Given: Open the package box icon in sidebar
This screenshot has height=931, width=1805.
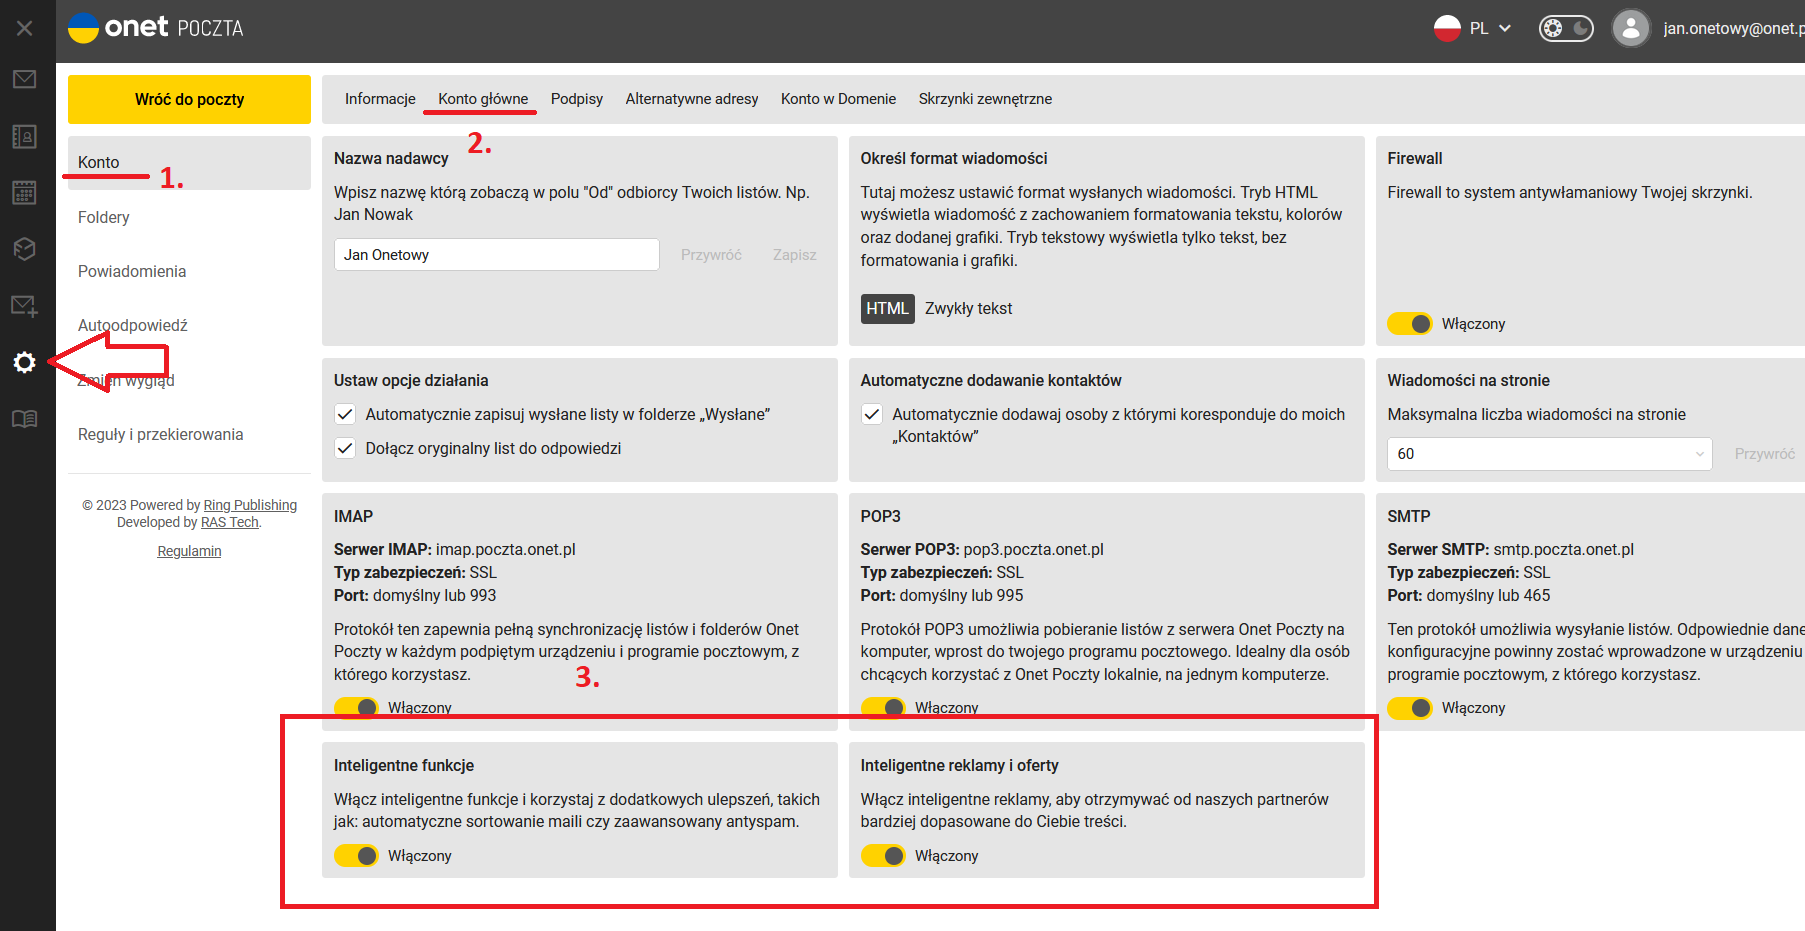Looking at the screenshot, I should pyautogui.click(x=25, y=249).
